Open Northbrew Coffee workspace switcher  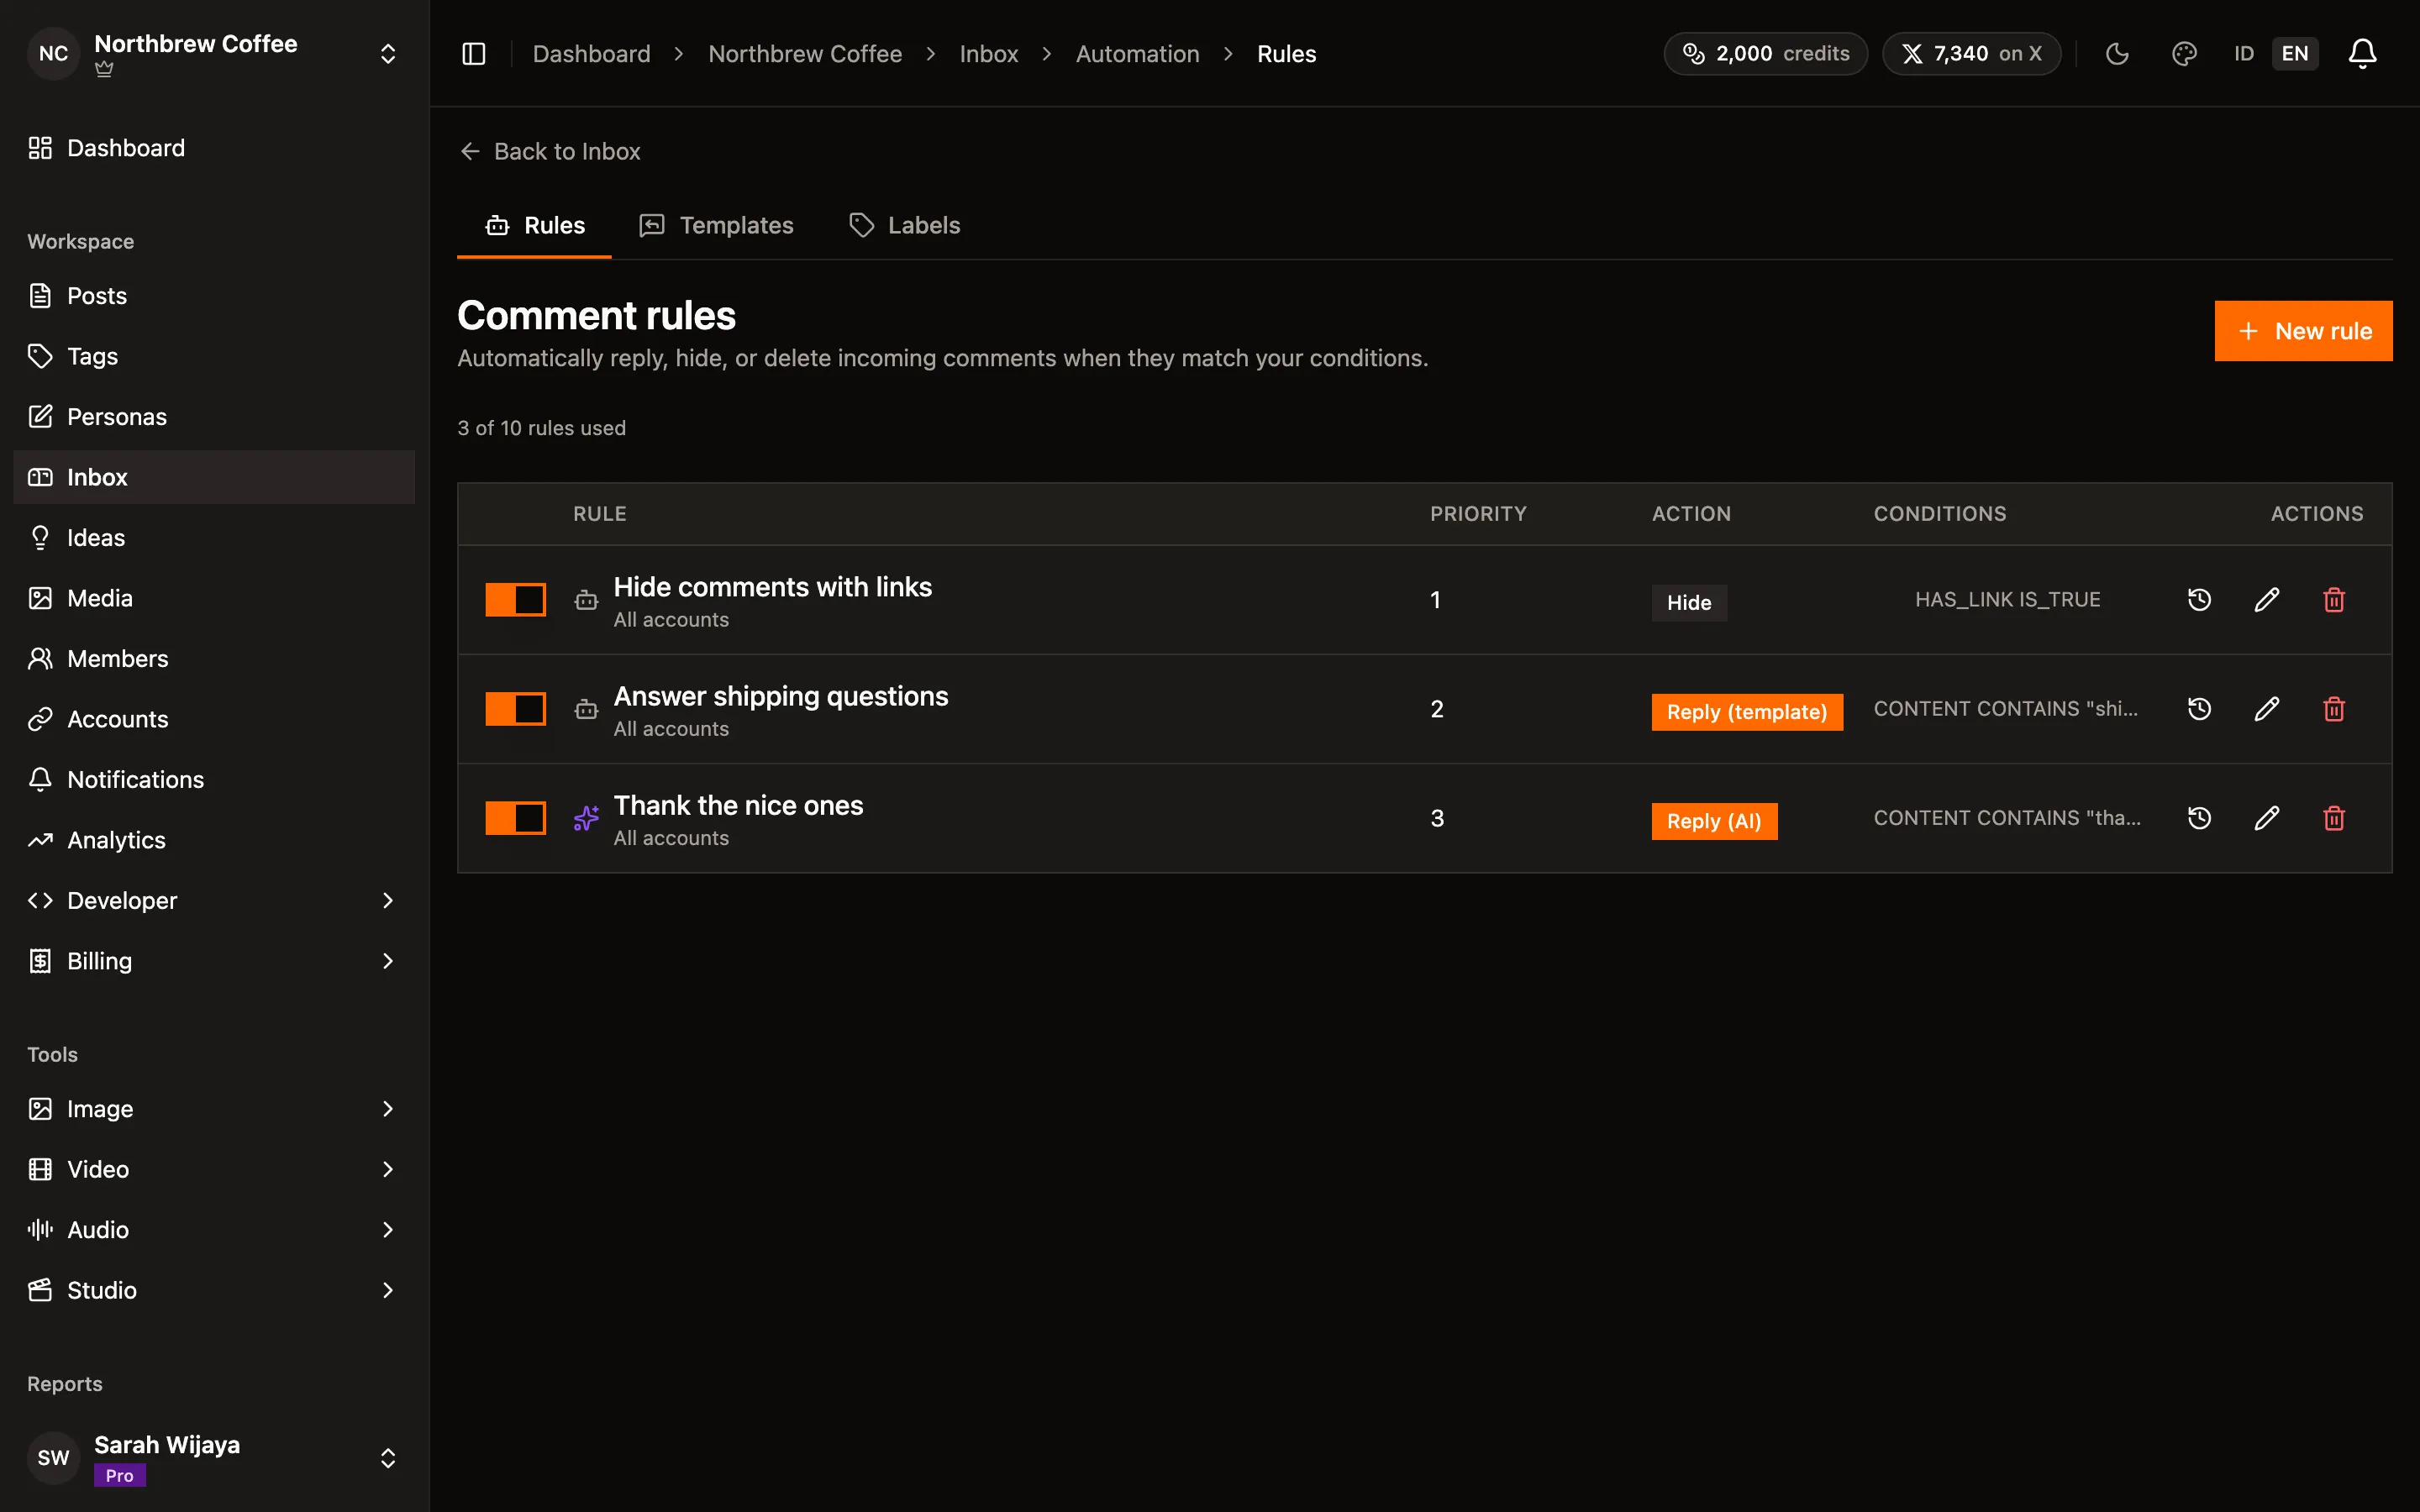(x=214, y=54)
